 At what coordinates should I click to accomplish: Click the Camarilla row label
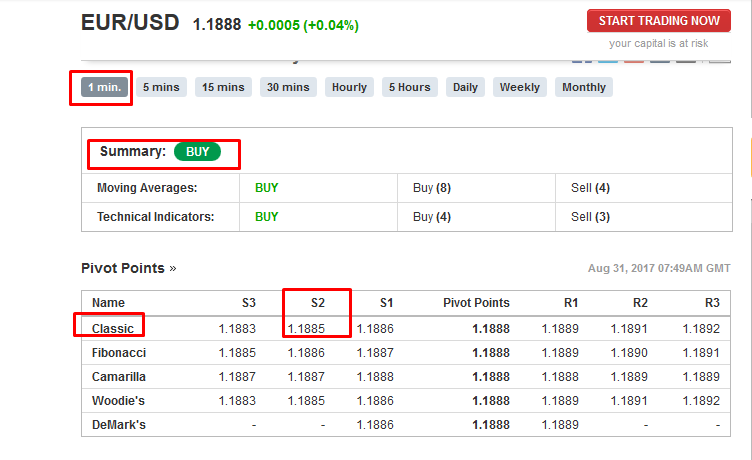point(120,376)
